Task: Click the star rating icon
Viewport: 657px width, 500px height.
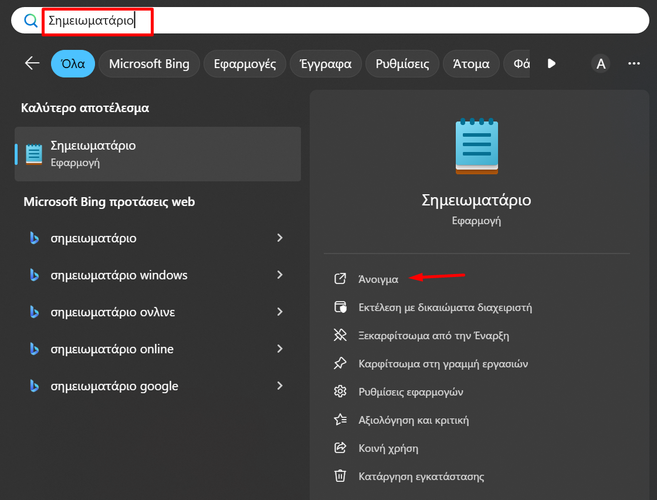Action: pyautogui.click(x=340, y=420)
